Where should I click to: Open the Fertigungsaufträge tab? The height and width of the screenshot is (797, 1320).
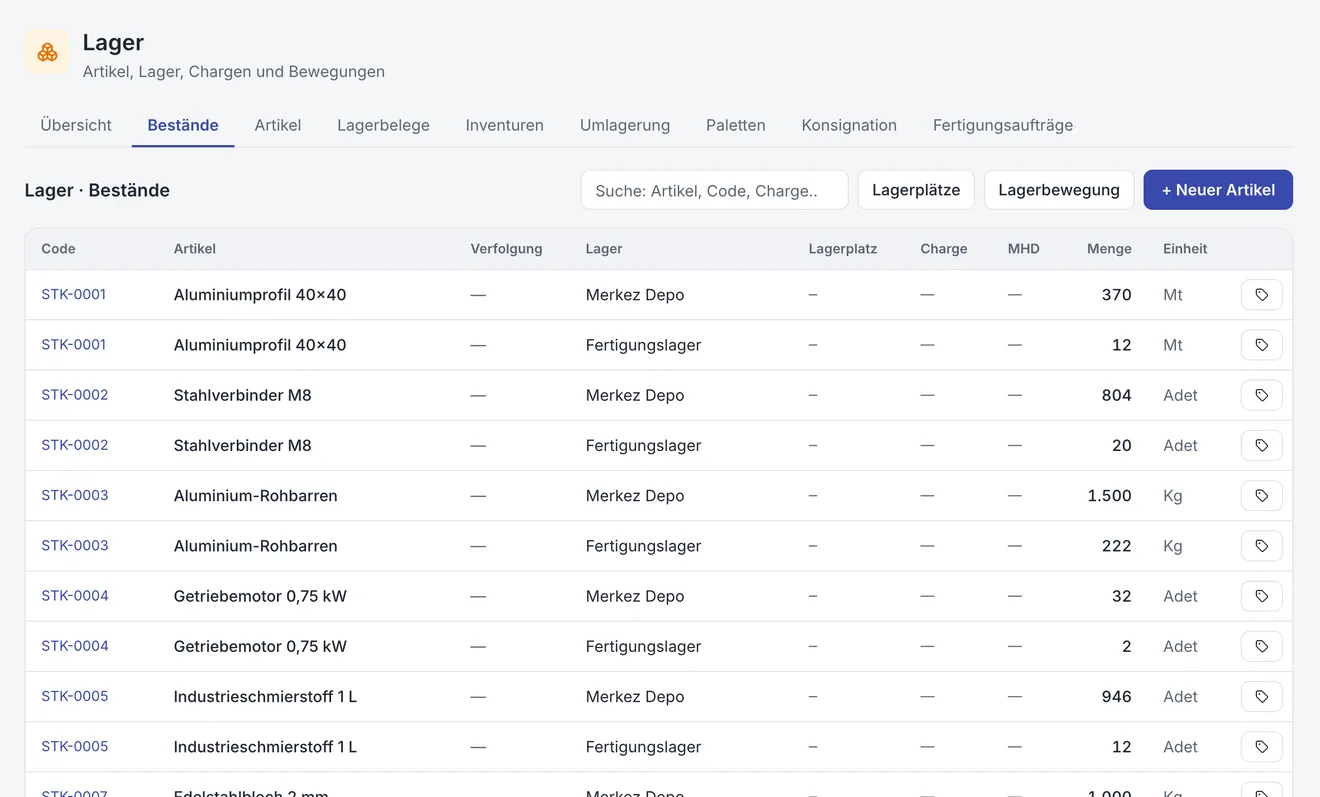click(1003, 125)
